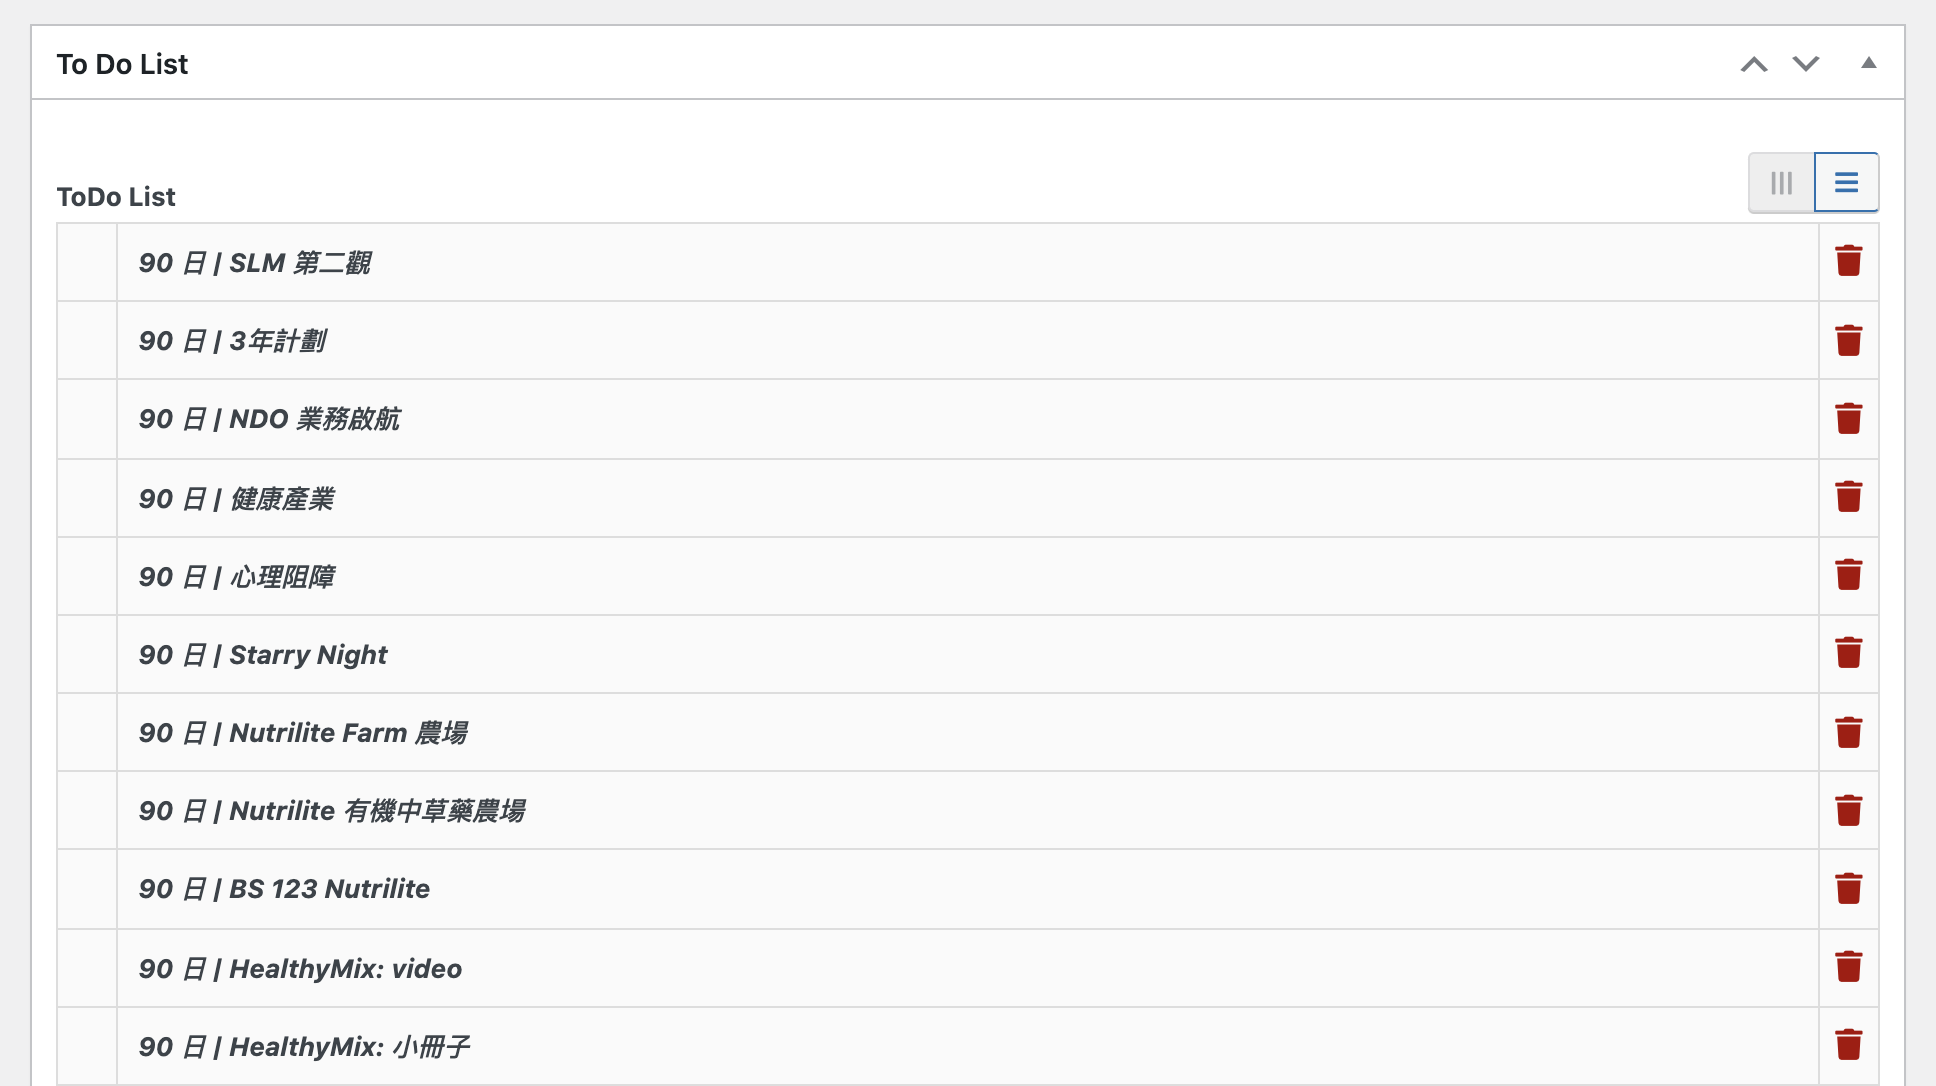Image resolution: width=1936 pixels, height=1086 pixels.
Task: Move To Do List panel up
Action: coord(1754,64)
